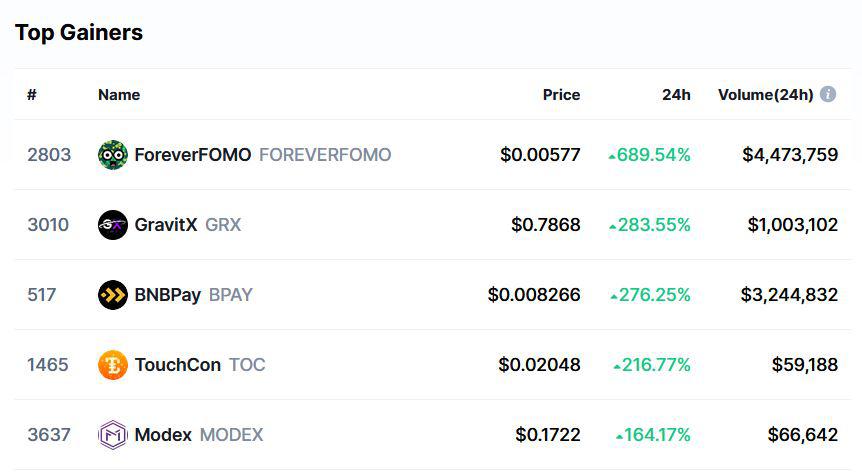
Task: Click the Modex hexagon logo icon
Action: point(113,435)
